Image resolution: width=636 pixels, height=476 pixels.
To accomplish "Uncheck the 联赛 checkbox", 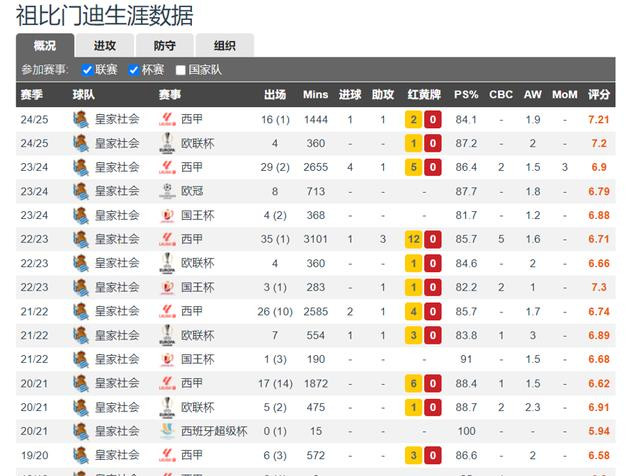I will 87,70.
